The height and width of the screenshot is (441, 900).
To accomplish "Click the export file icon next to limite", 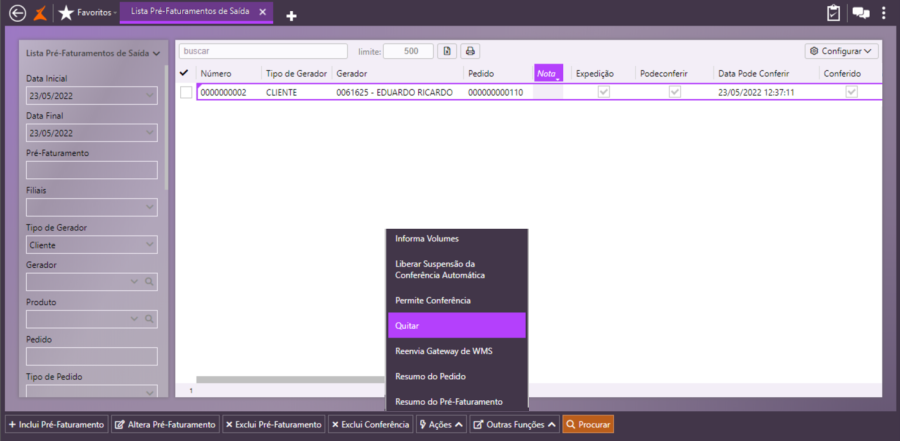I will click(x=447, y=51).
